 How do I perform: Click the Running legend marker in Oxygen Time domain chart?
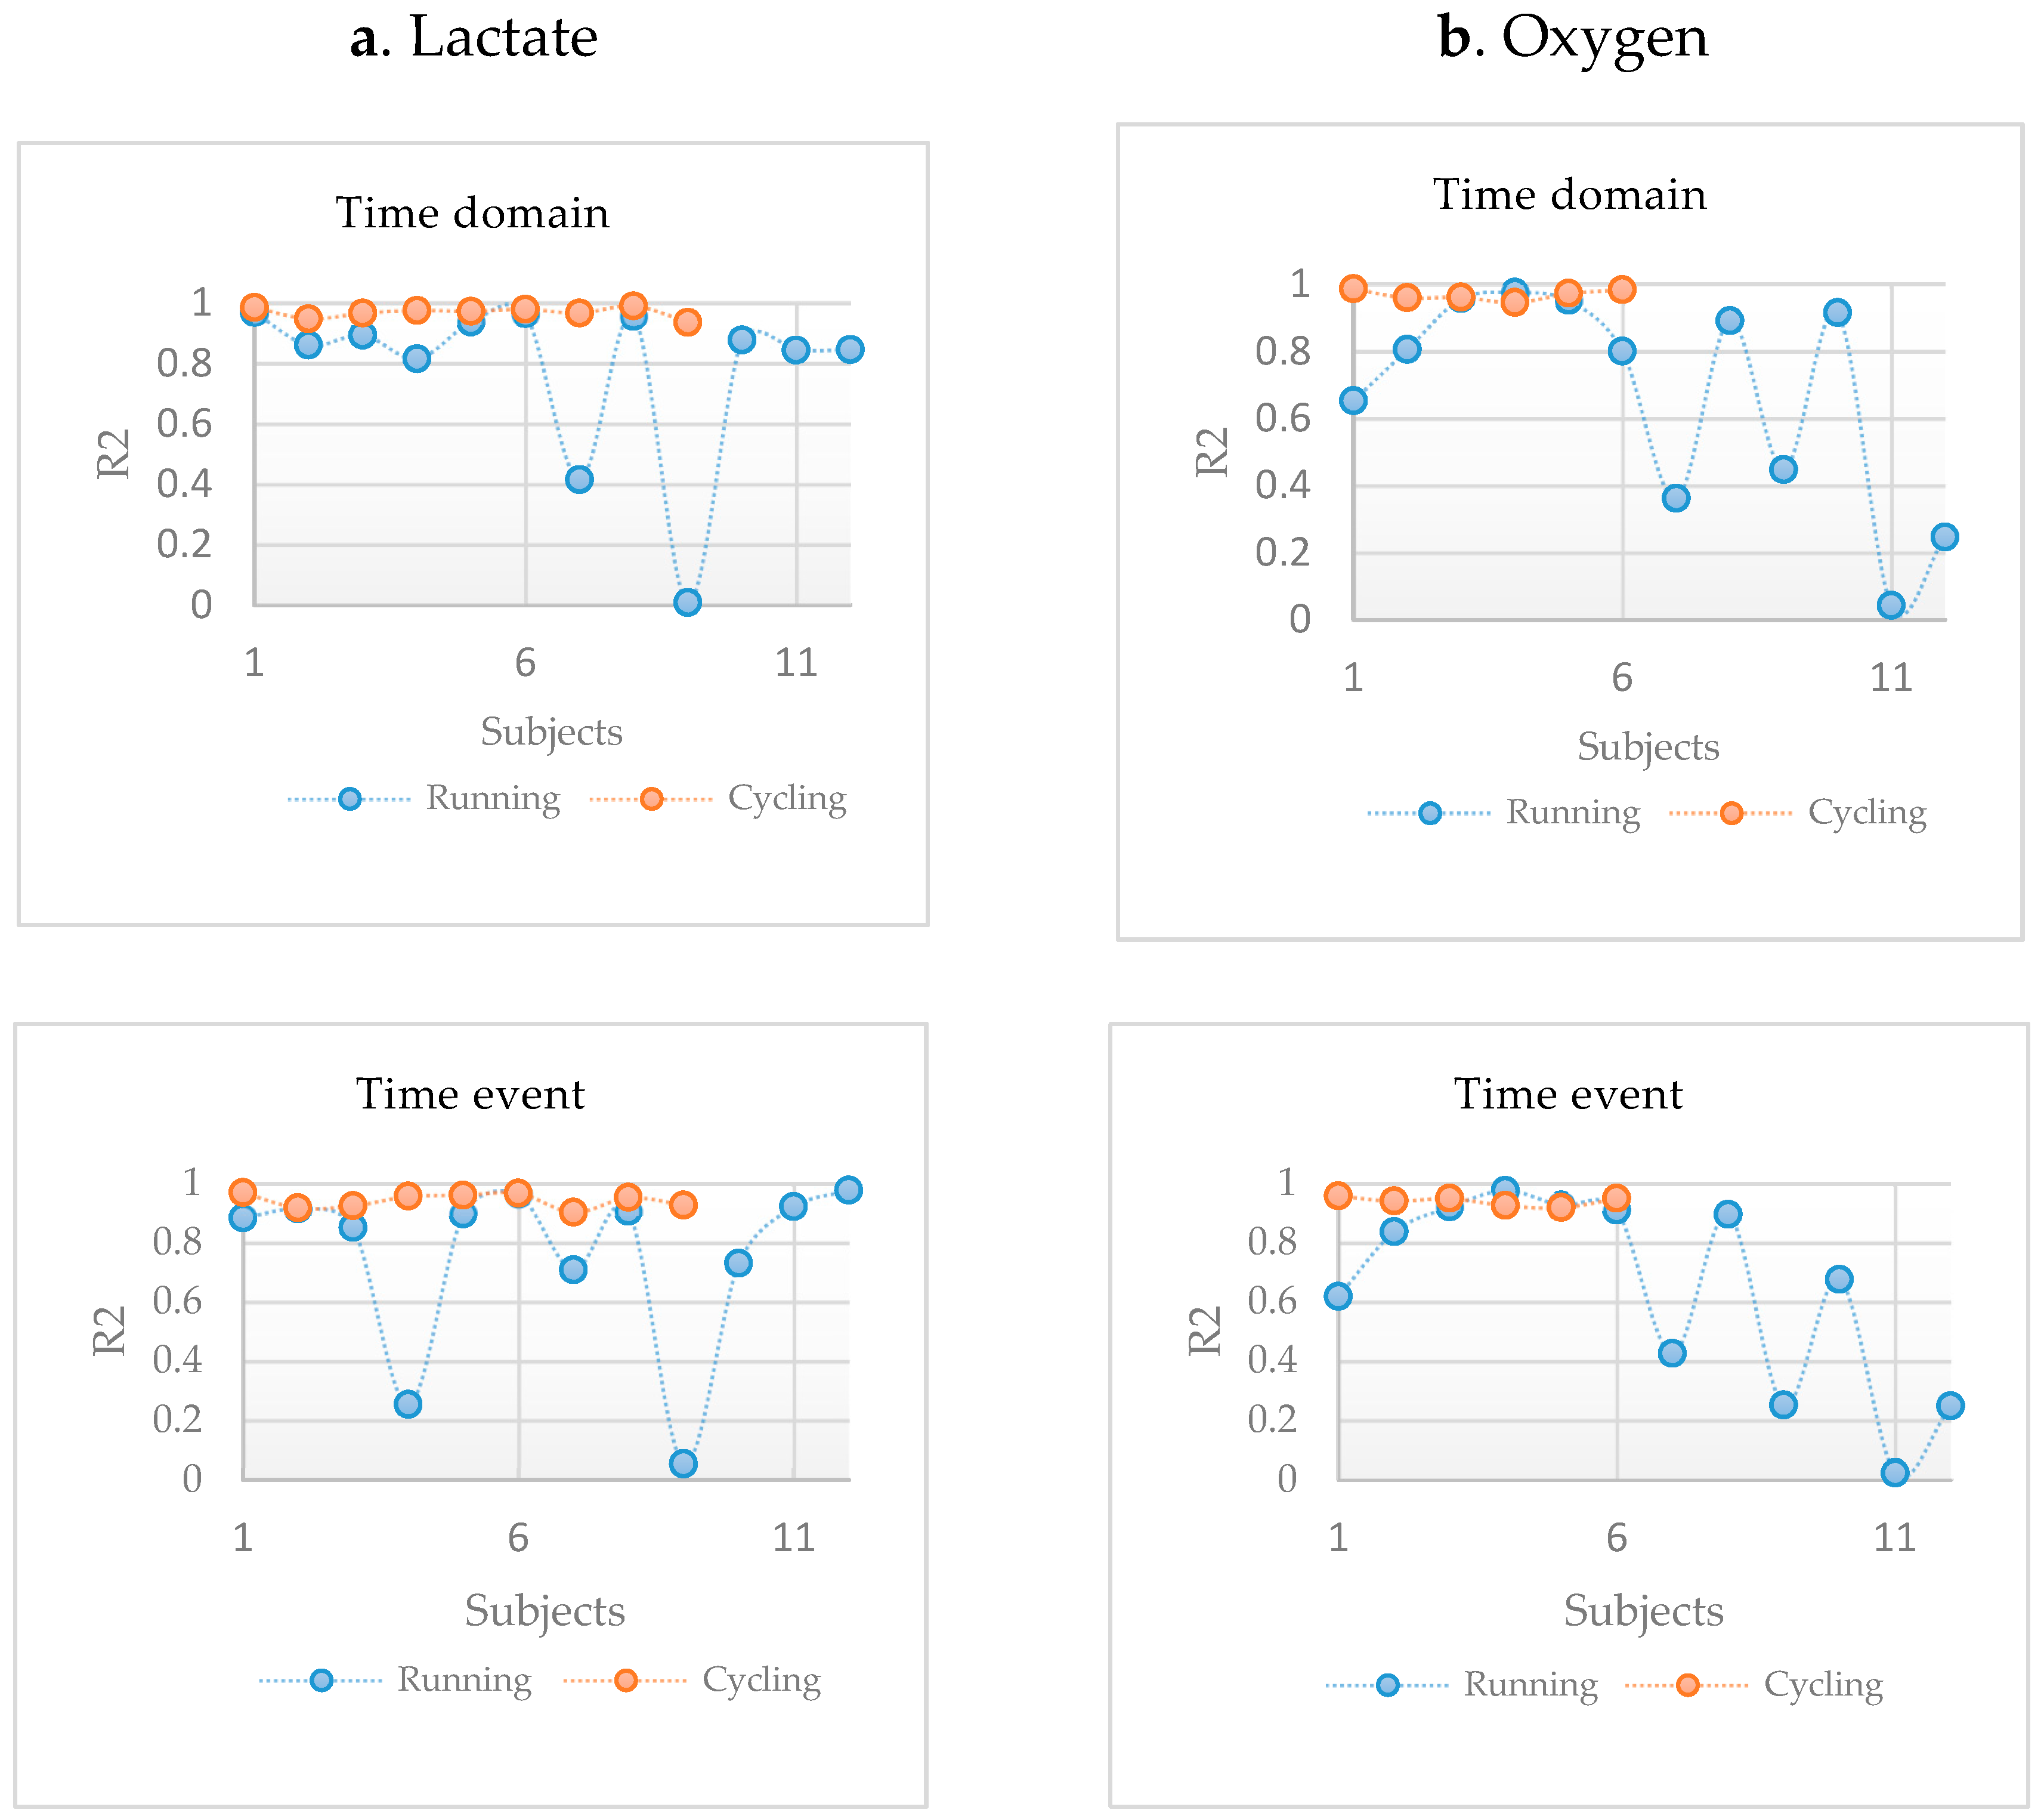pyautogui.click(x=1430, y=813)
